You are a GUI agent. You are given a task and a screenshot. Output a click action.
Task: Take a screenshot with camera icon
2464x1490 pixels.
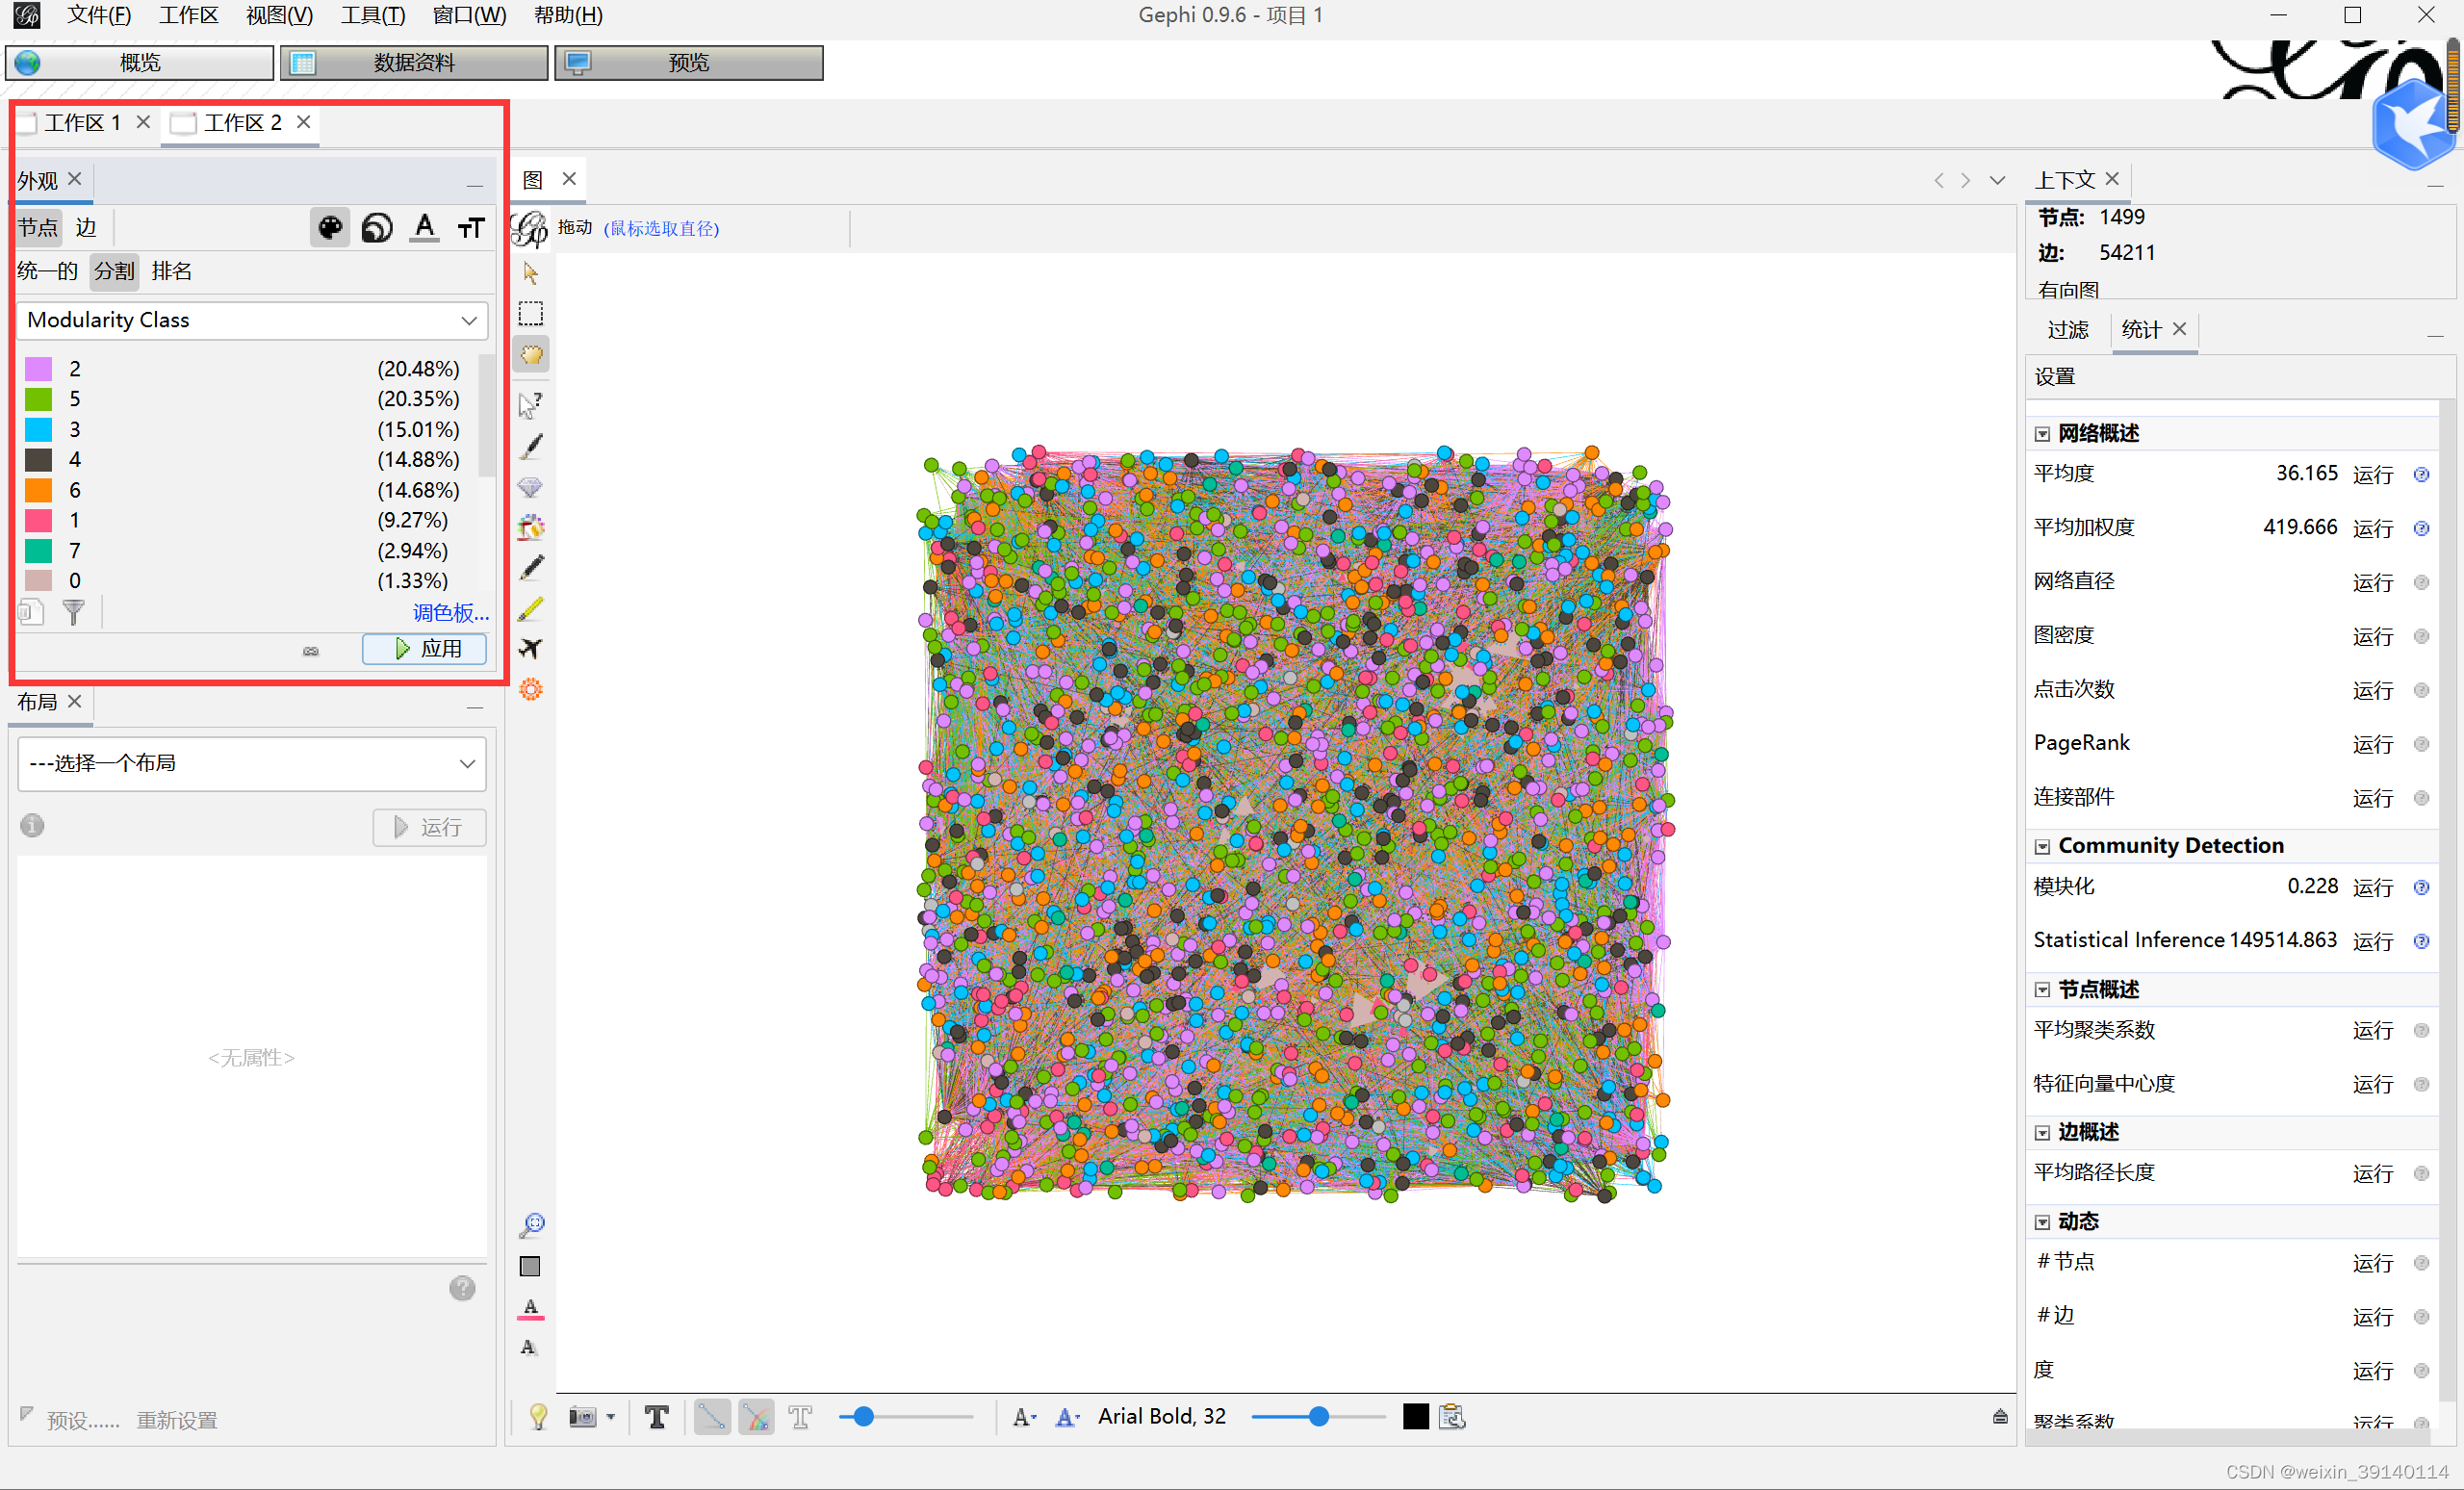pos(583,1417)
